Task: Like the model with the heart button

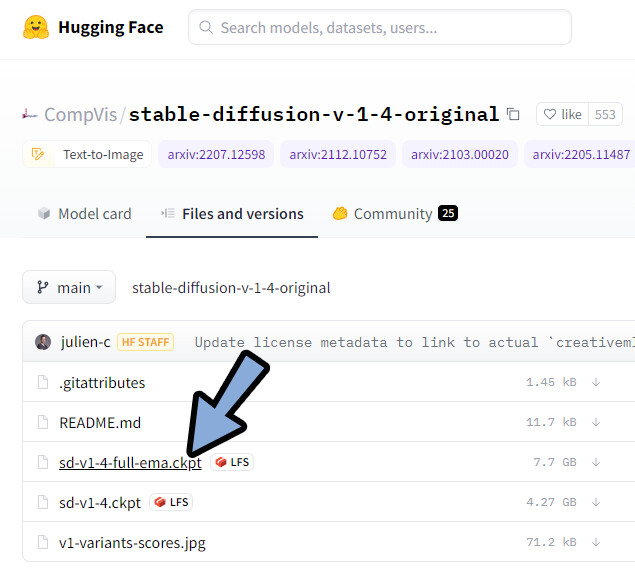Action: pos(562,115)
